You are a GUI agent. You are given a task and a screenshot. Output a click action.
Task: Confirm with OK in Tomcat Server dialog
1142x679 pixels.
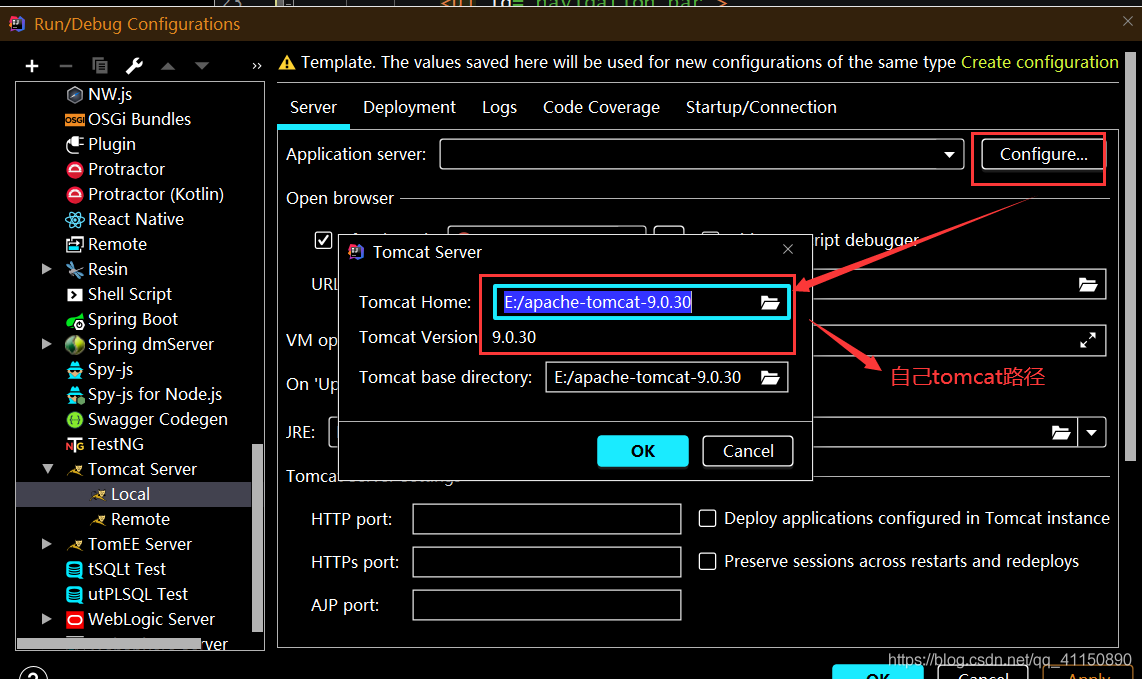pos(642,451)
